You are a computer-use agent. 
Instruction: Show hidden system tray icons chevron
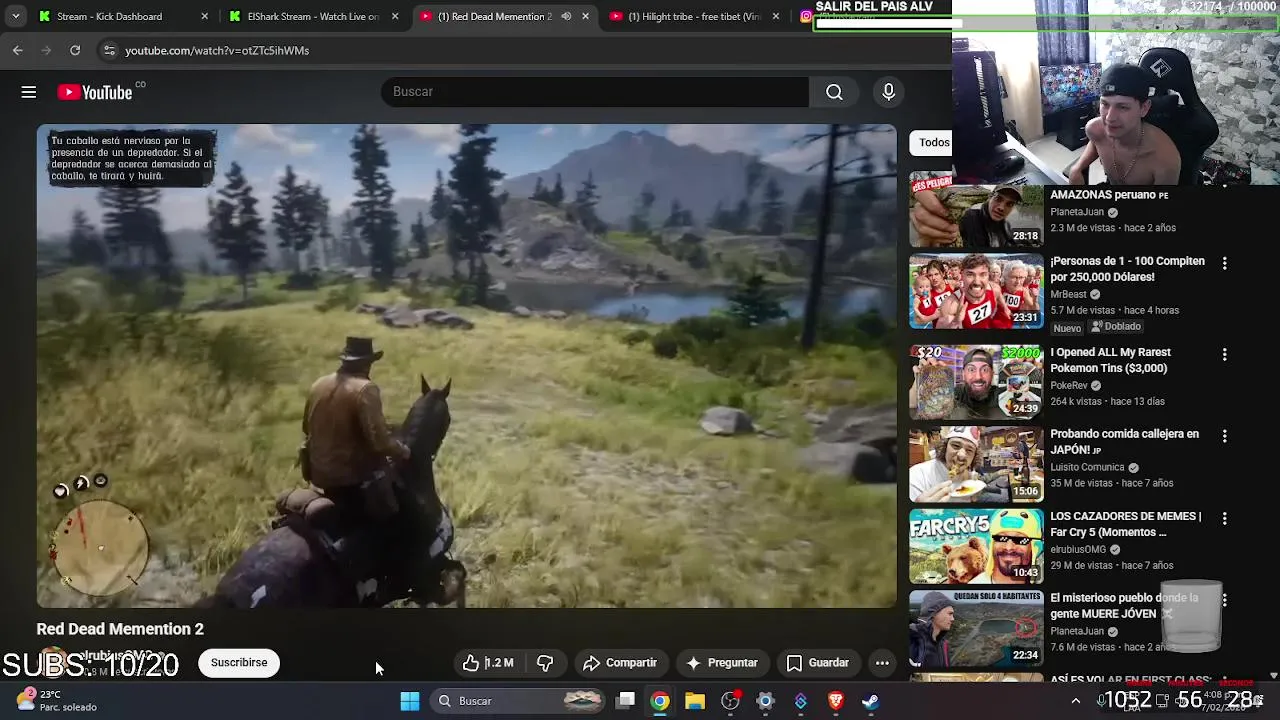1076,701
